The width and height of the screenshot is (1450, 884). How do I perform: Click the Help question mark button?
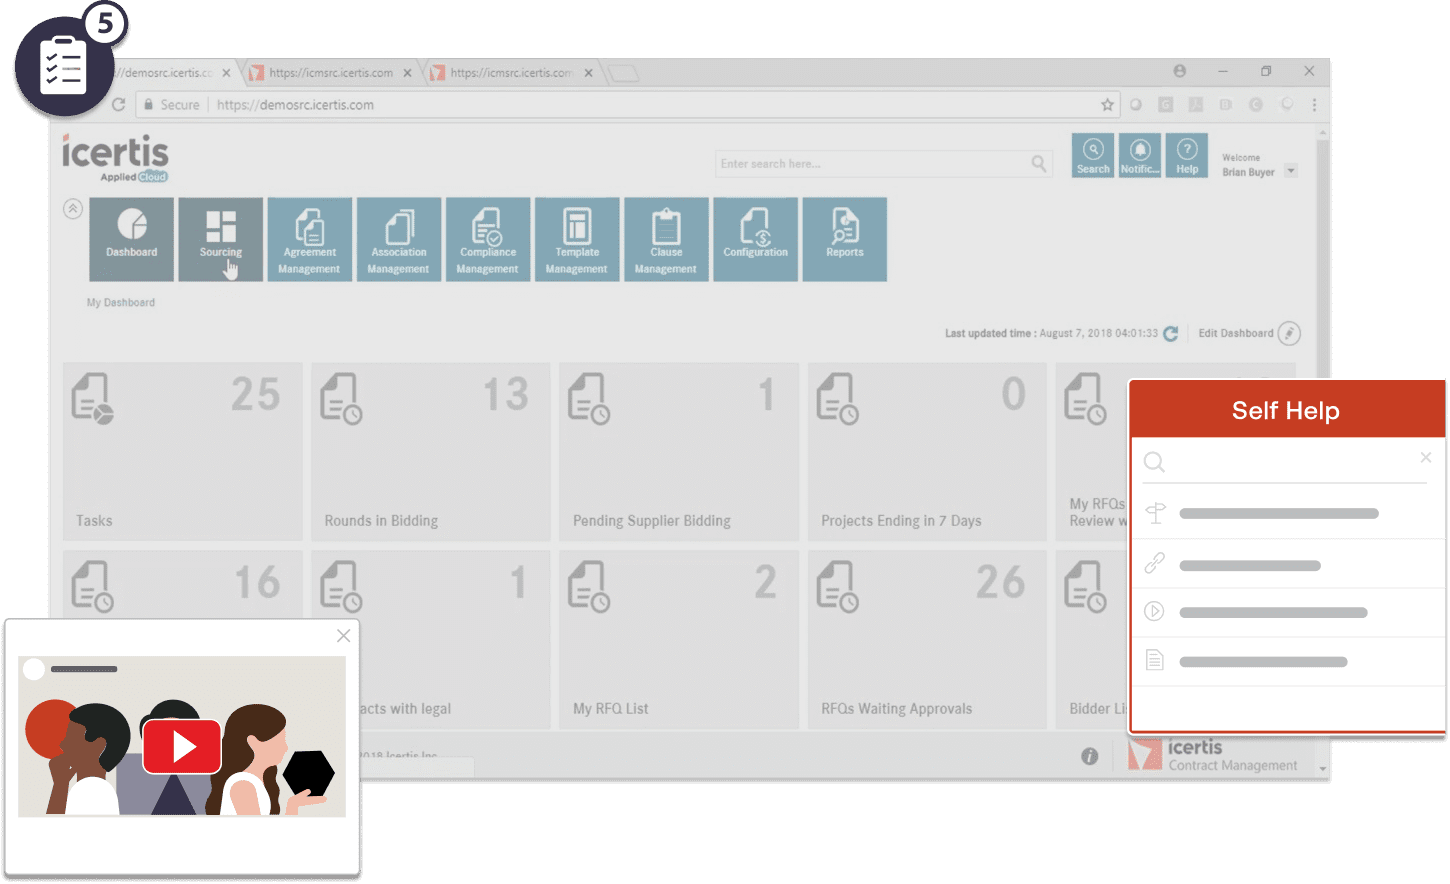pos(1187,156)
